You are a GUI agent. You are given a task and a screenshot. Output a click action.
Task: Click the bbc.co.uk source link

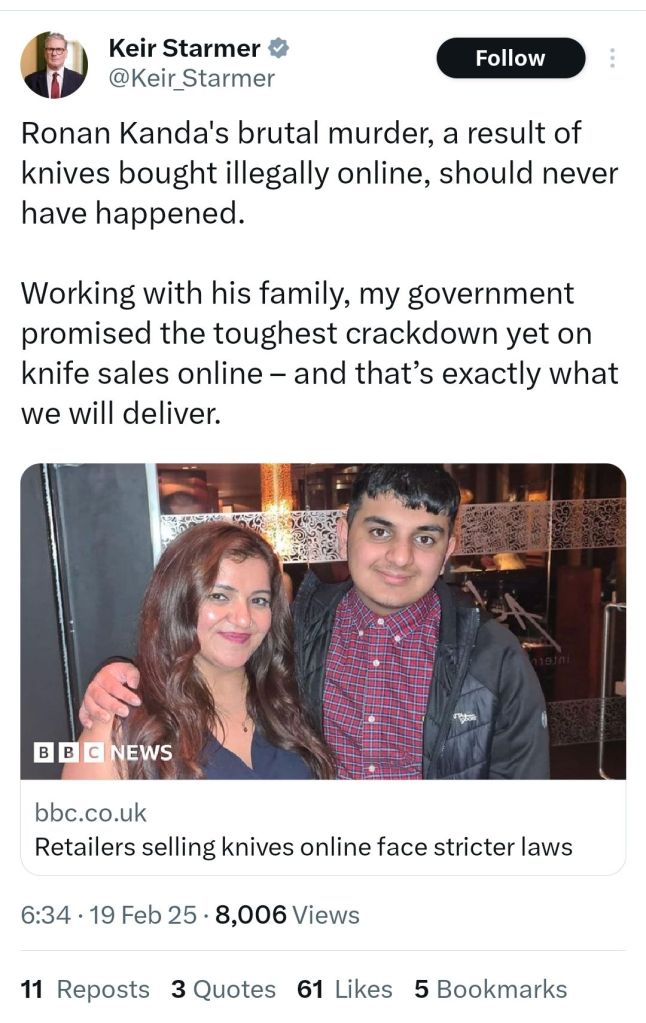(x=91, y=812)
